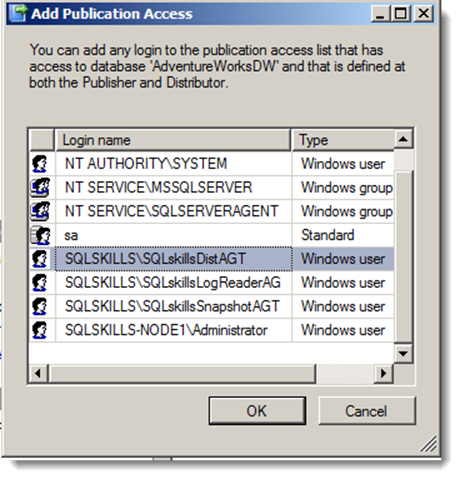Sort by the Type column header

click(343, 140)
